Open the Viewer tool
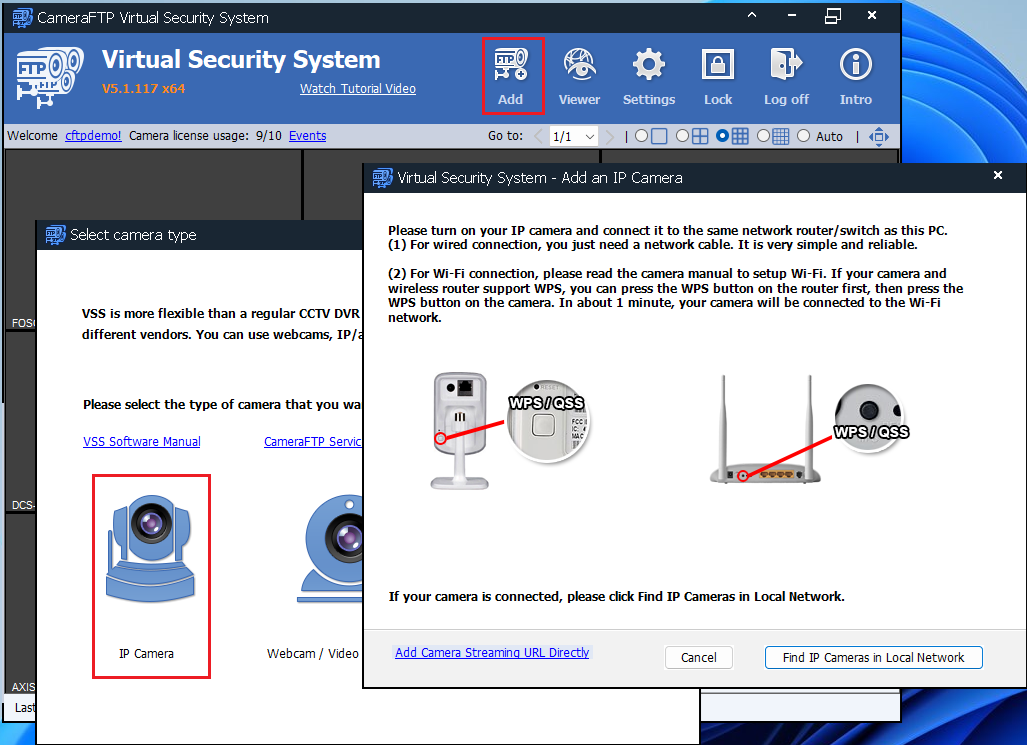 (579, 75)
